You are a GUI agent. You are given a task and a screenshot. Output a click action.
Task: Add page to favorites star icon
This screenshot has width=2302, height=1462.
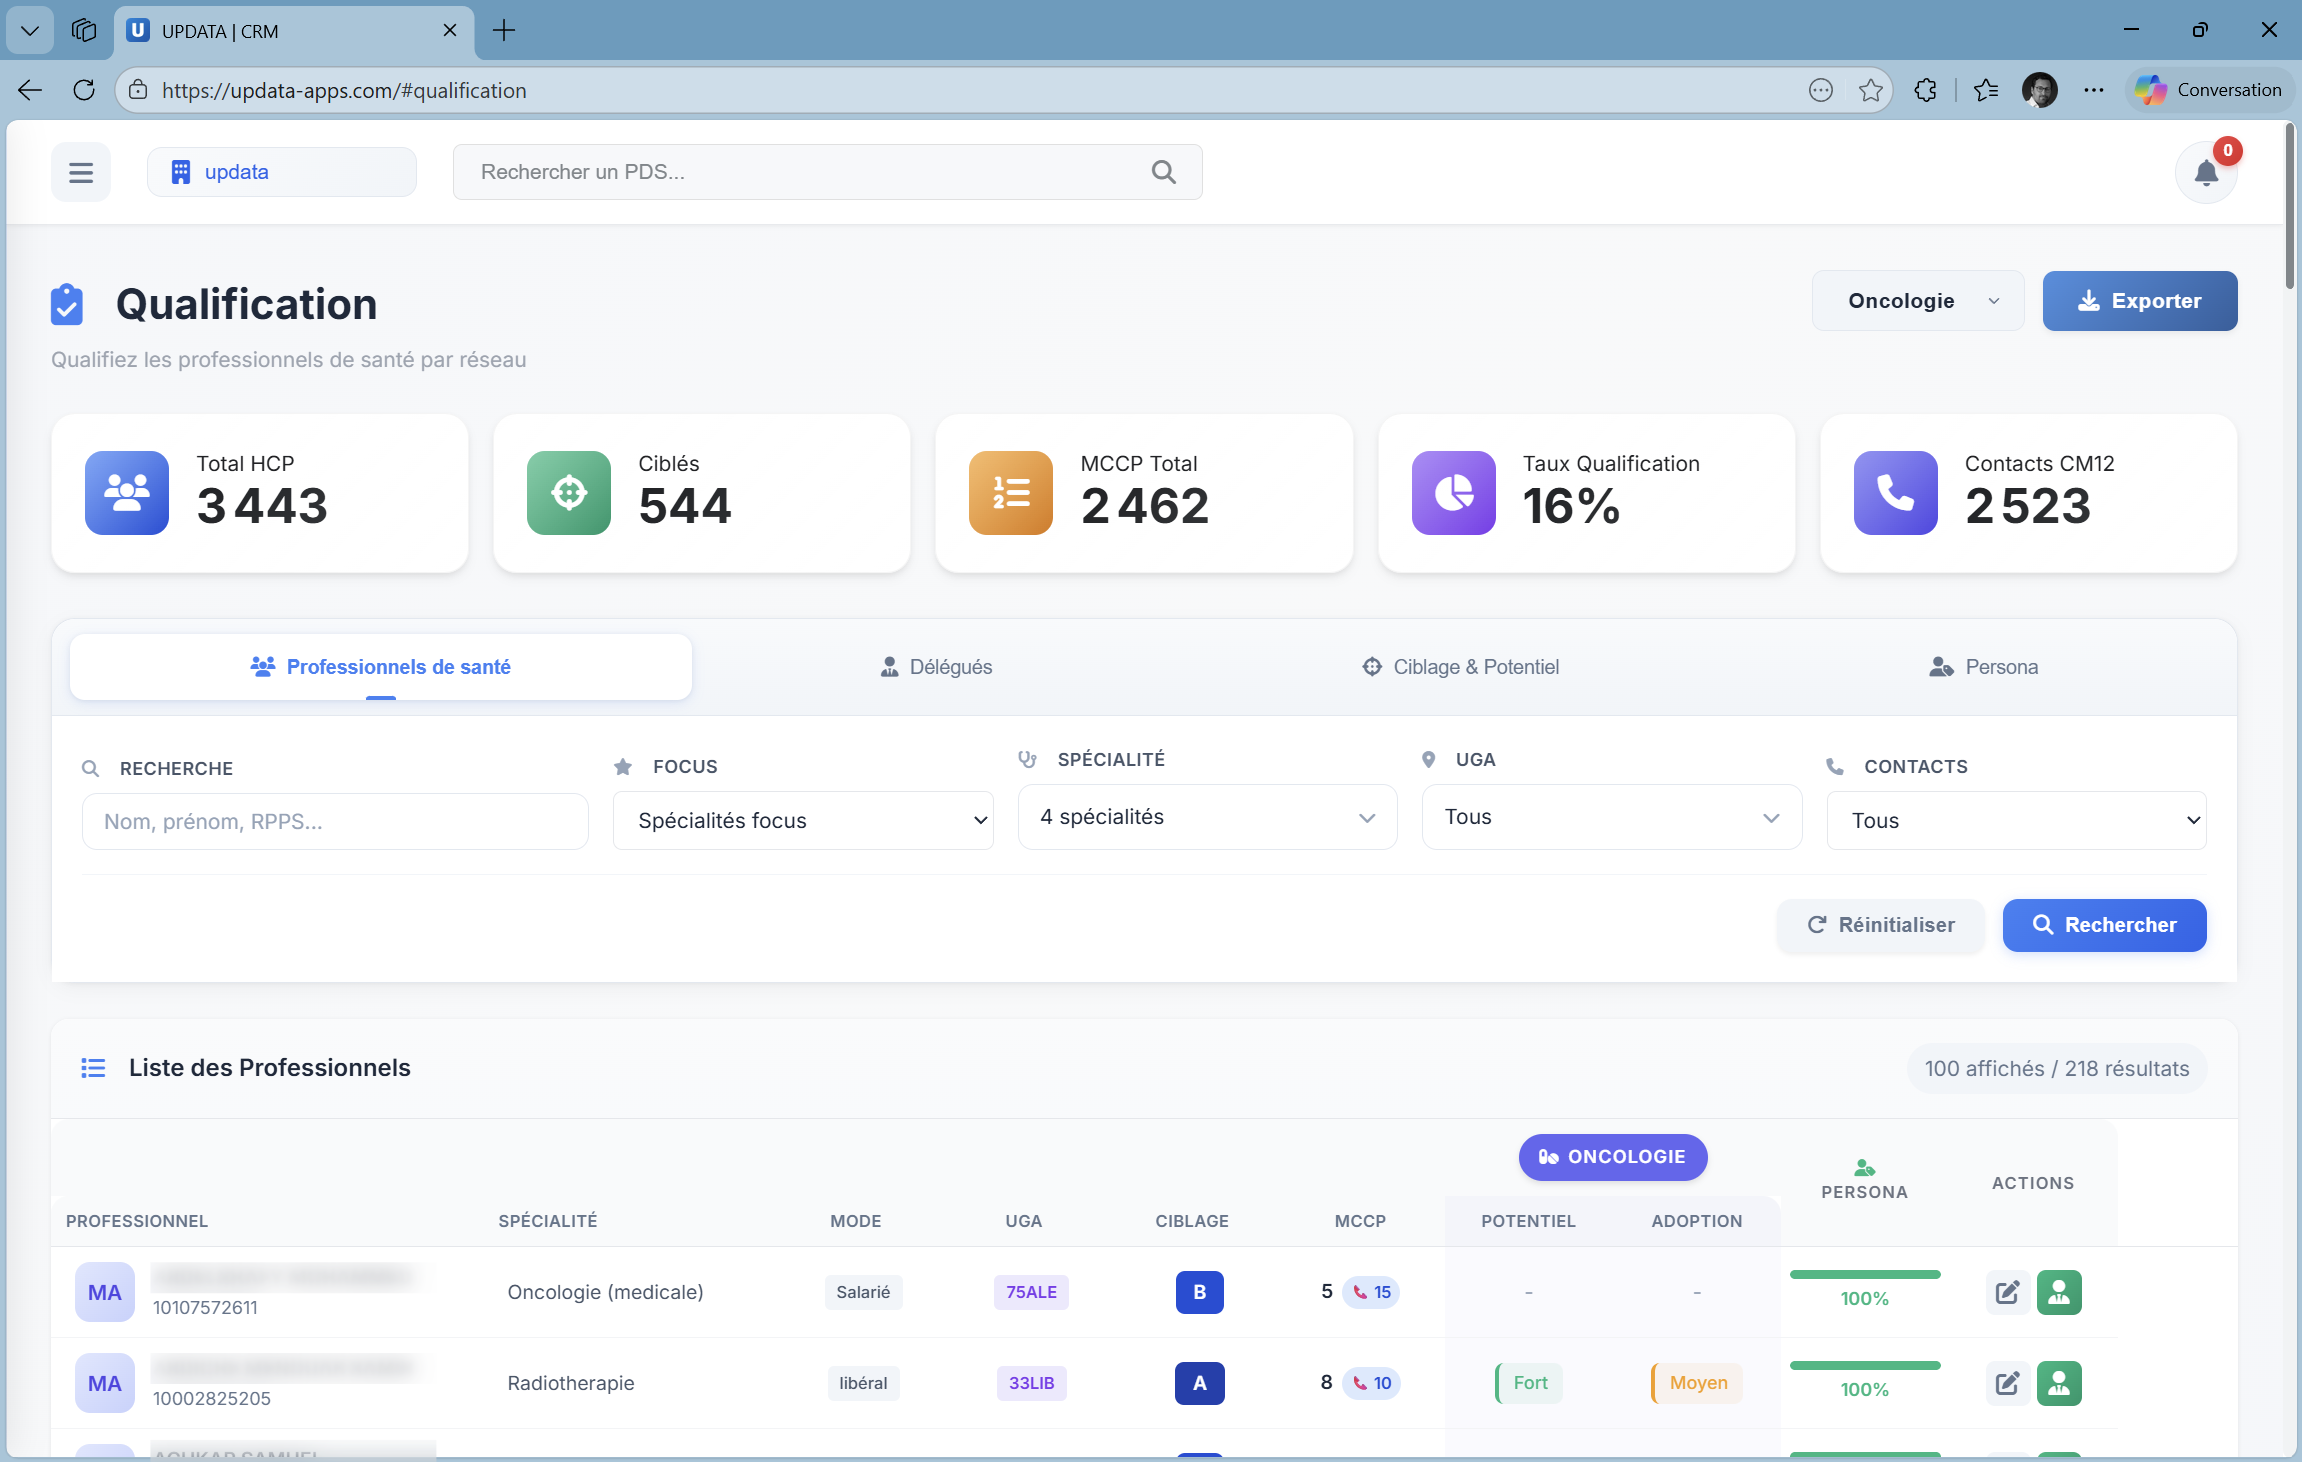click(1870, 90)
